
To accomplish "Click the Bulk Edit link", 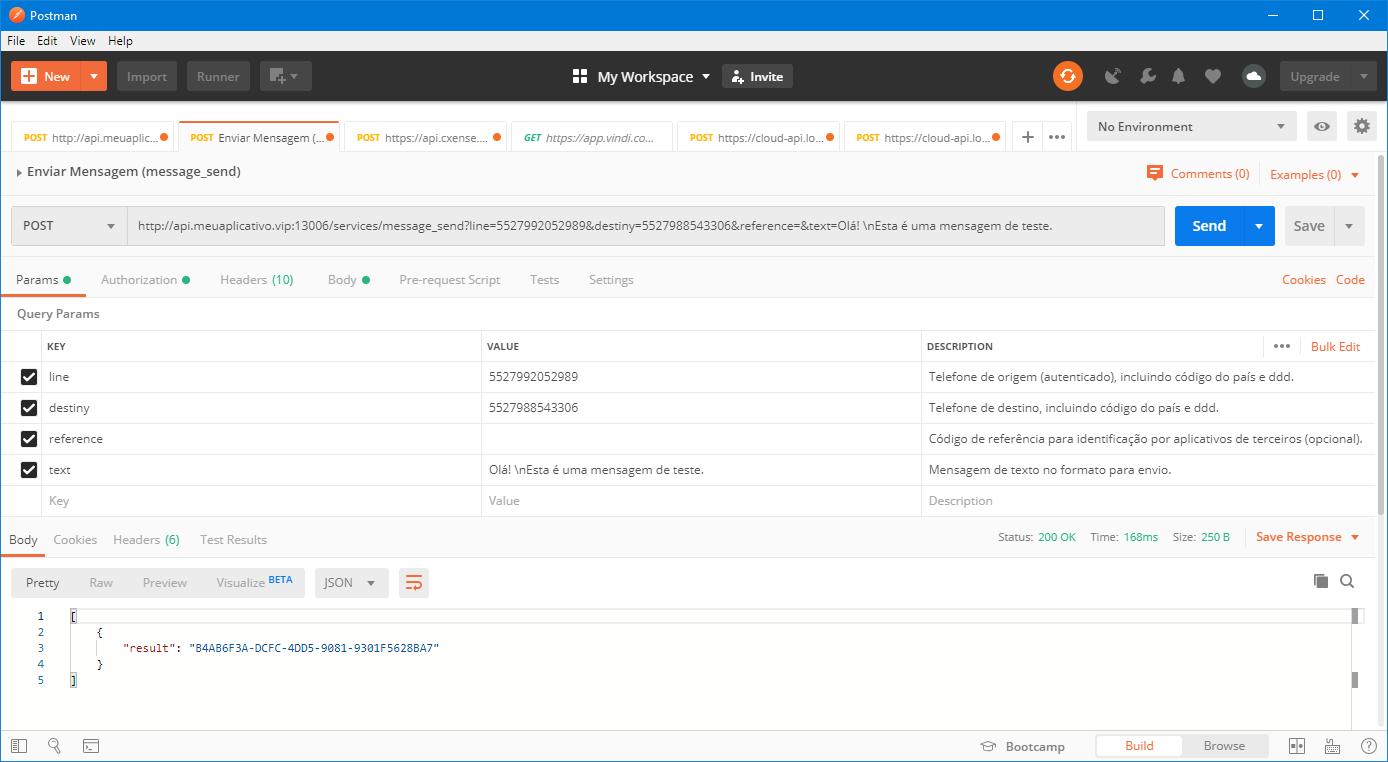I will tap(1335, 346).
